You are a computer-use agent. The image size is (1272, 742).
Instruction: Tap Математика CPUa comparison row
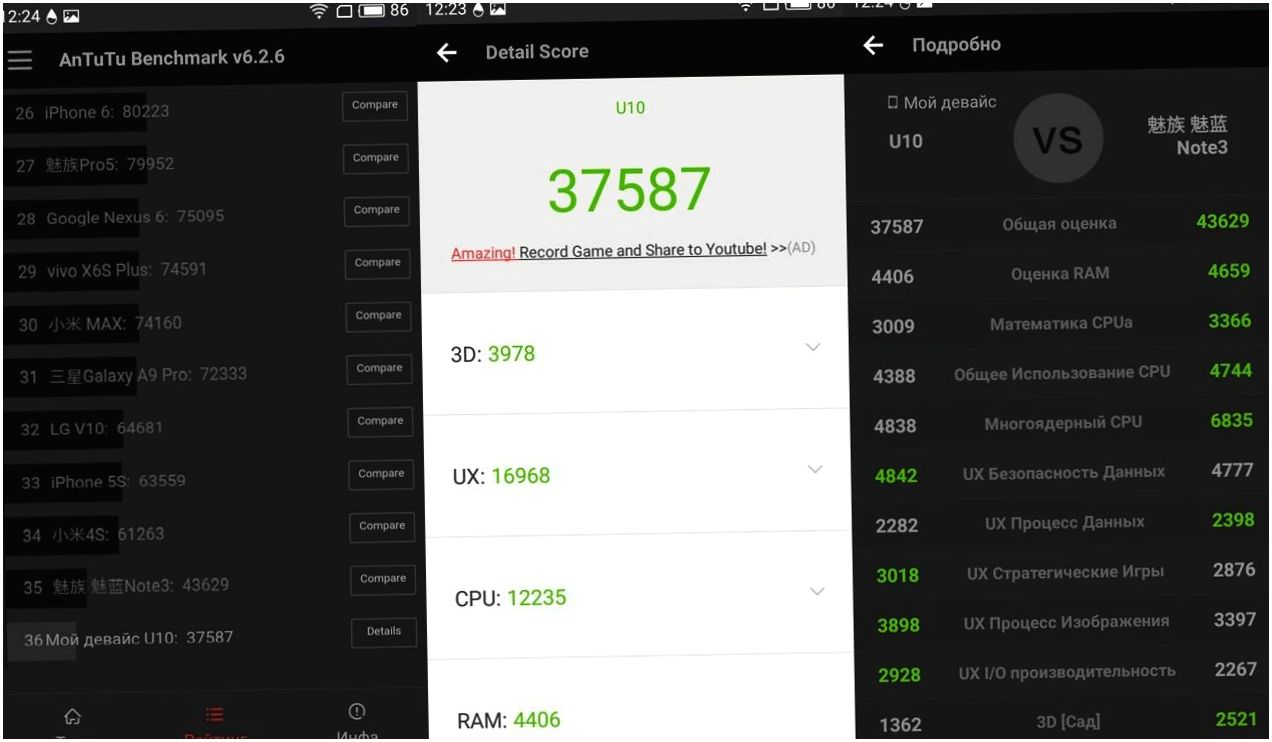tap(1059, 324)
